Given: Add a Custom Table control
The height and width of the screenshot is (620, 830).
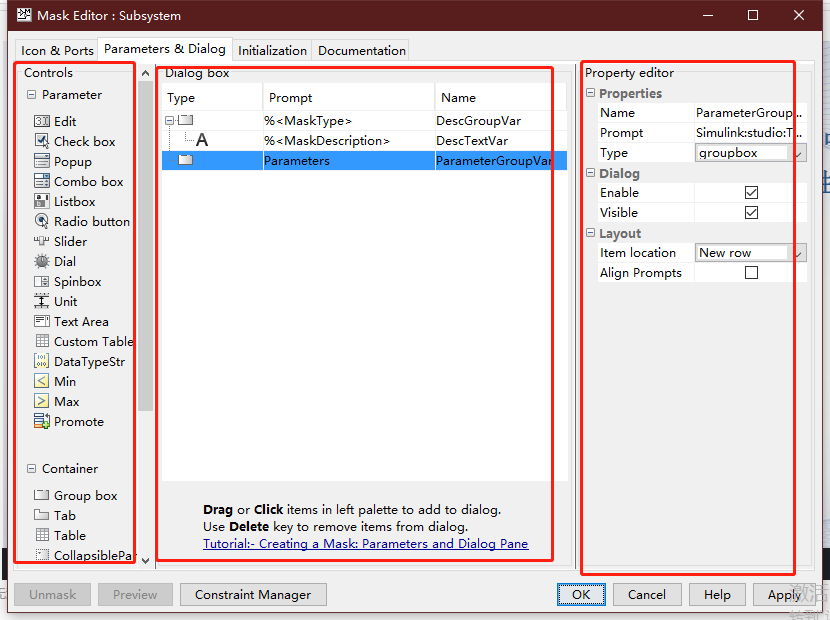Looking at the screenshot, I should [x=84, y=342].
